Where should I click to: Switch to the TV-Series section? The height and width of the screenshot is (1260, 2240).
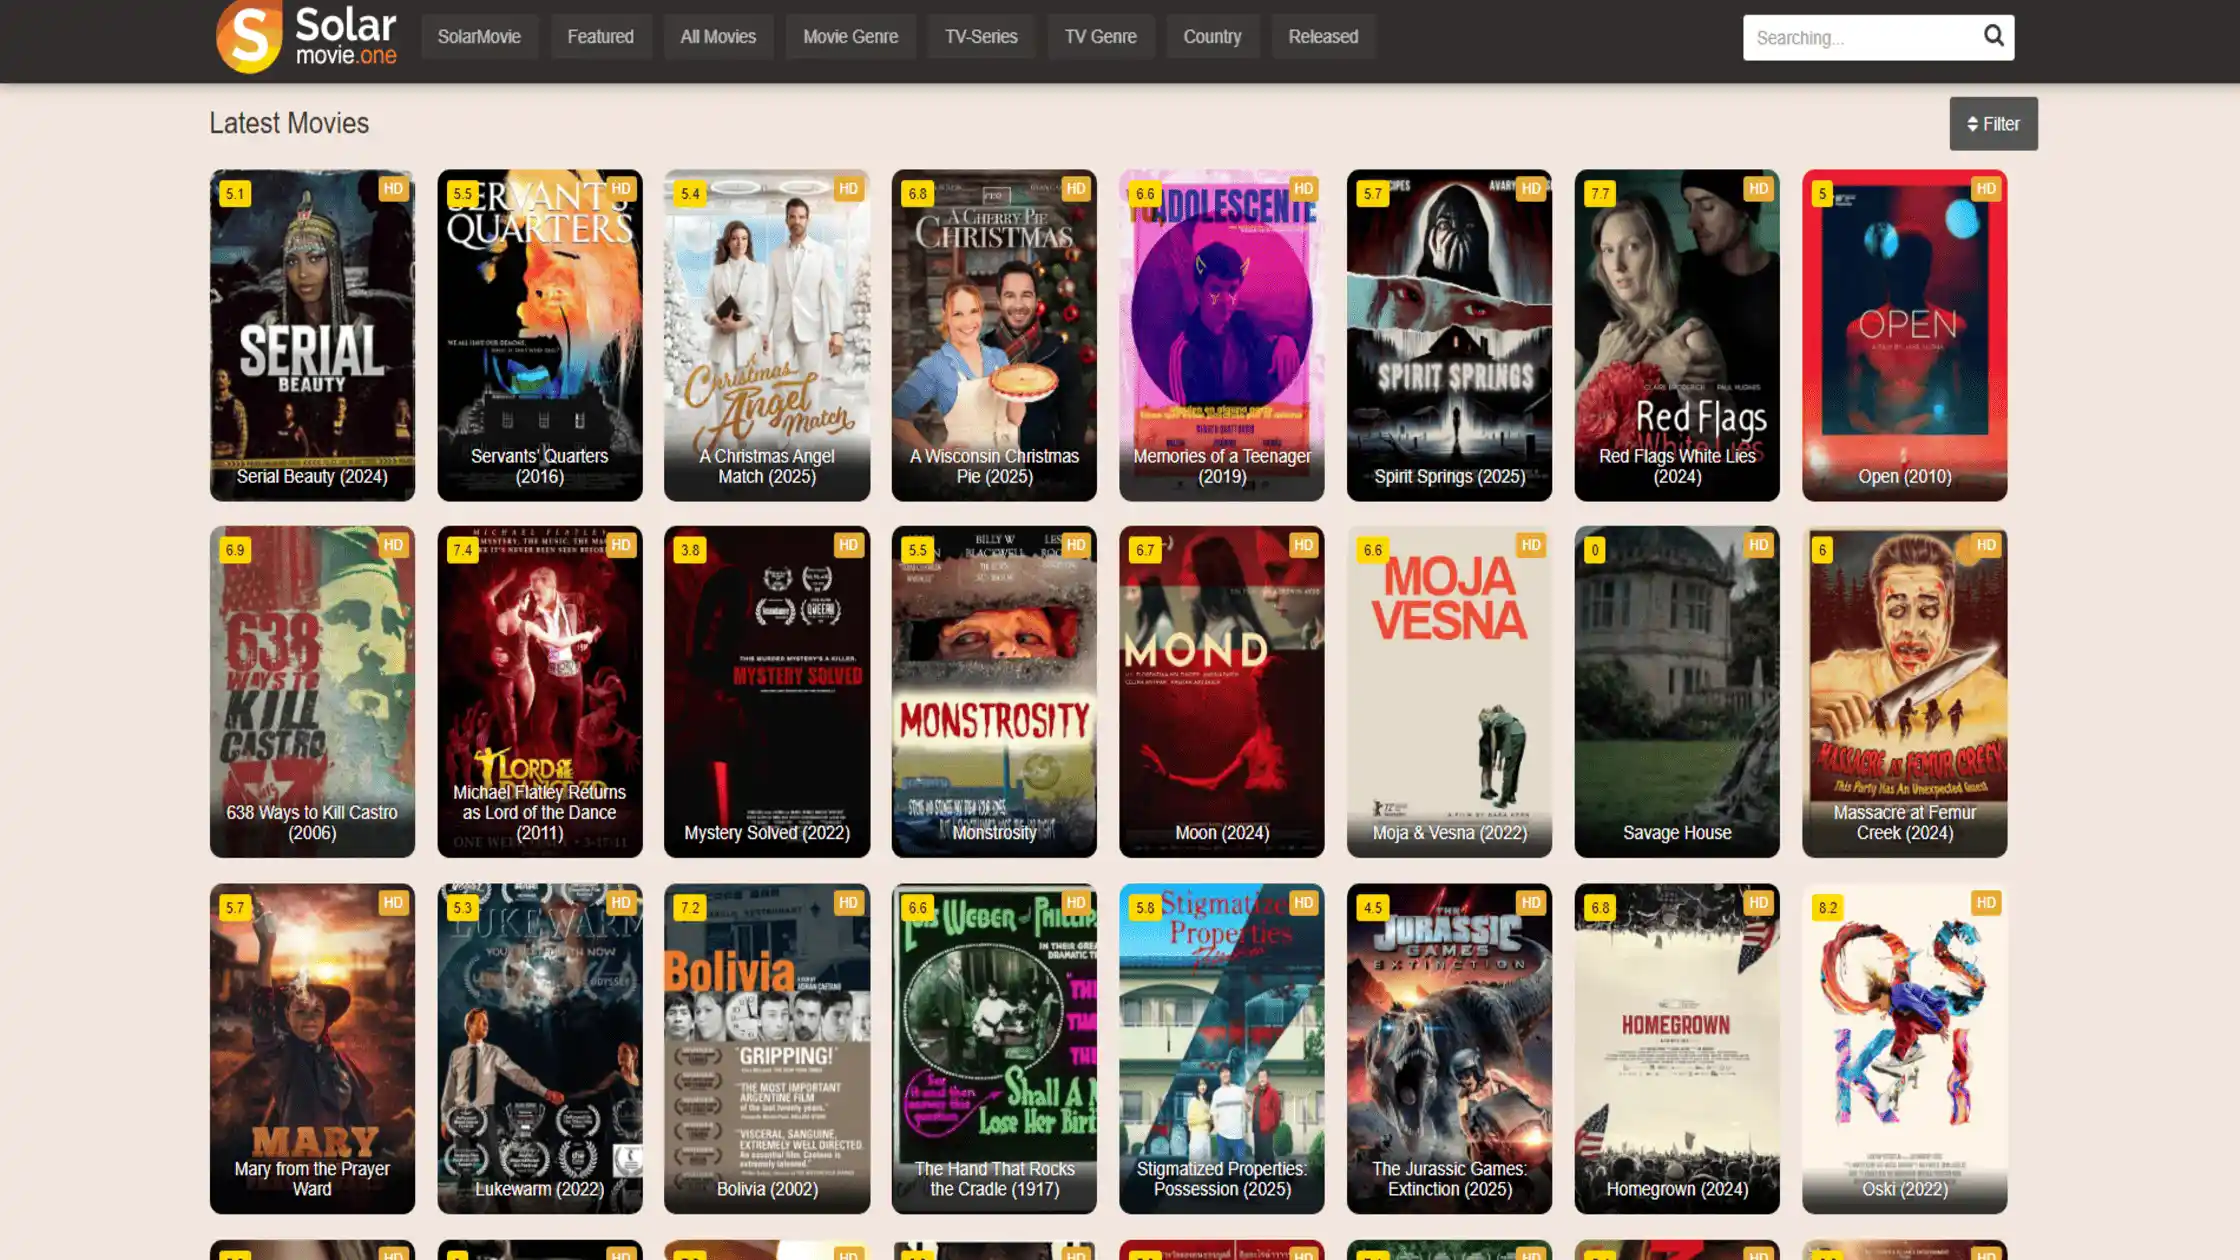981,36
